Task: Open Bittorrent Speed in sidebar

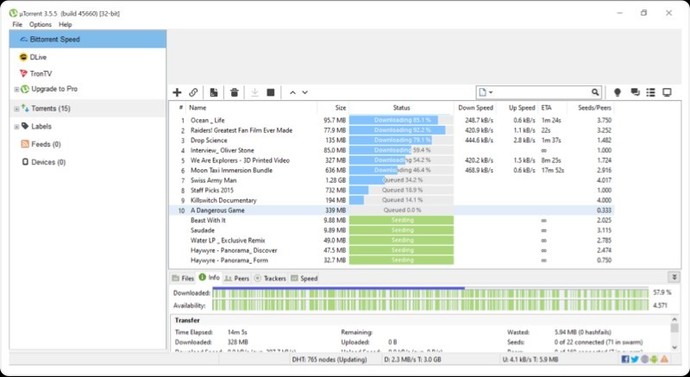Action: 88,39
